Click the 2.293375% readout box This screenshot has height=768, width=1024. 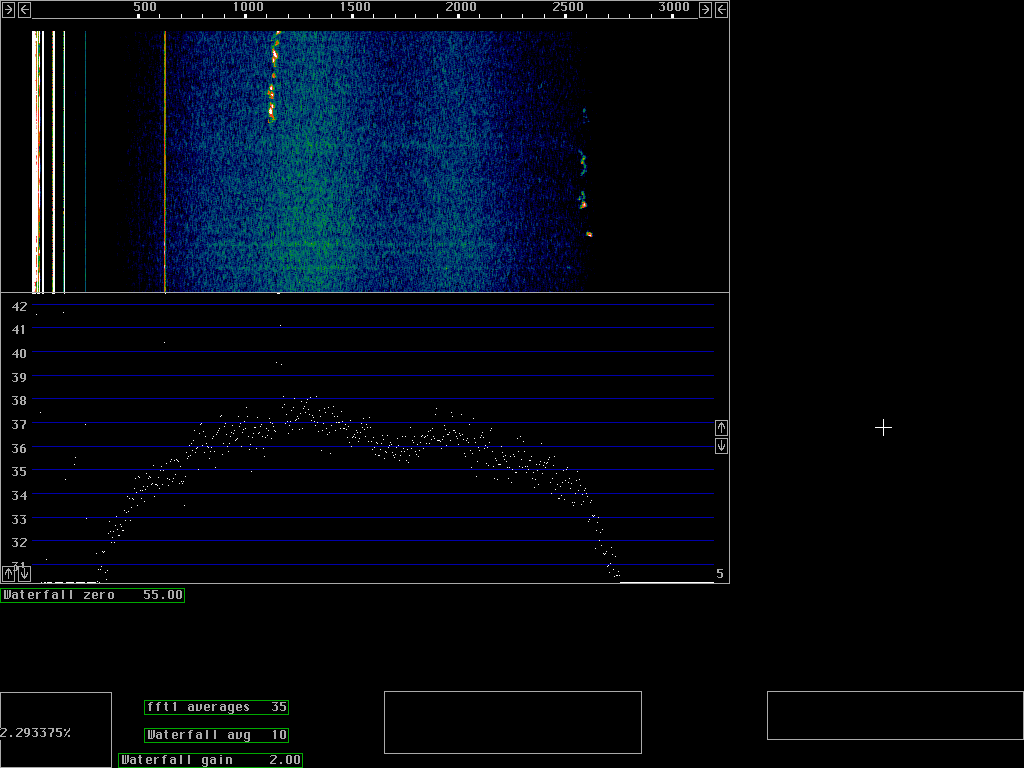coord(56,730)
